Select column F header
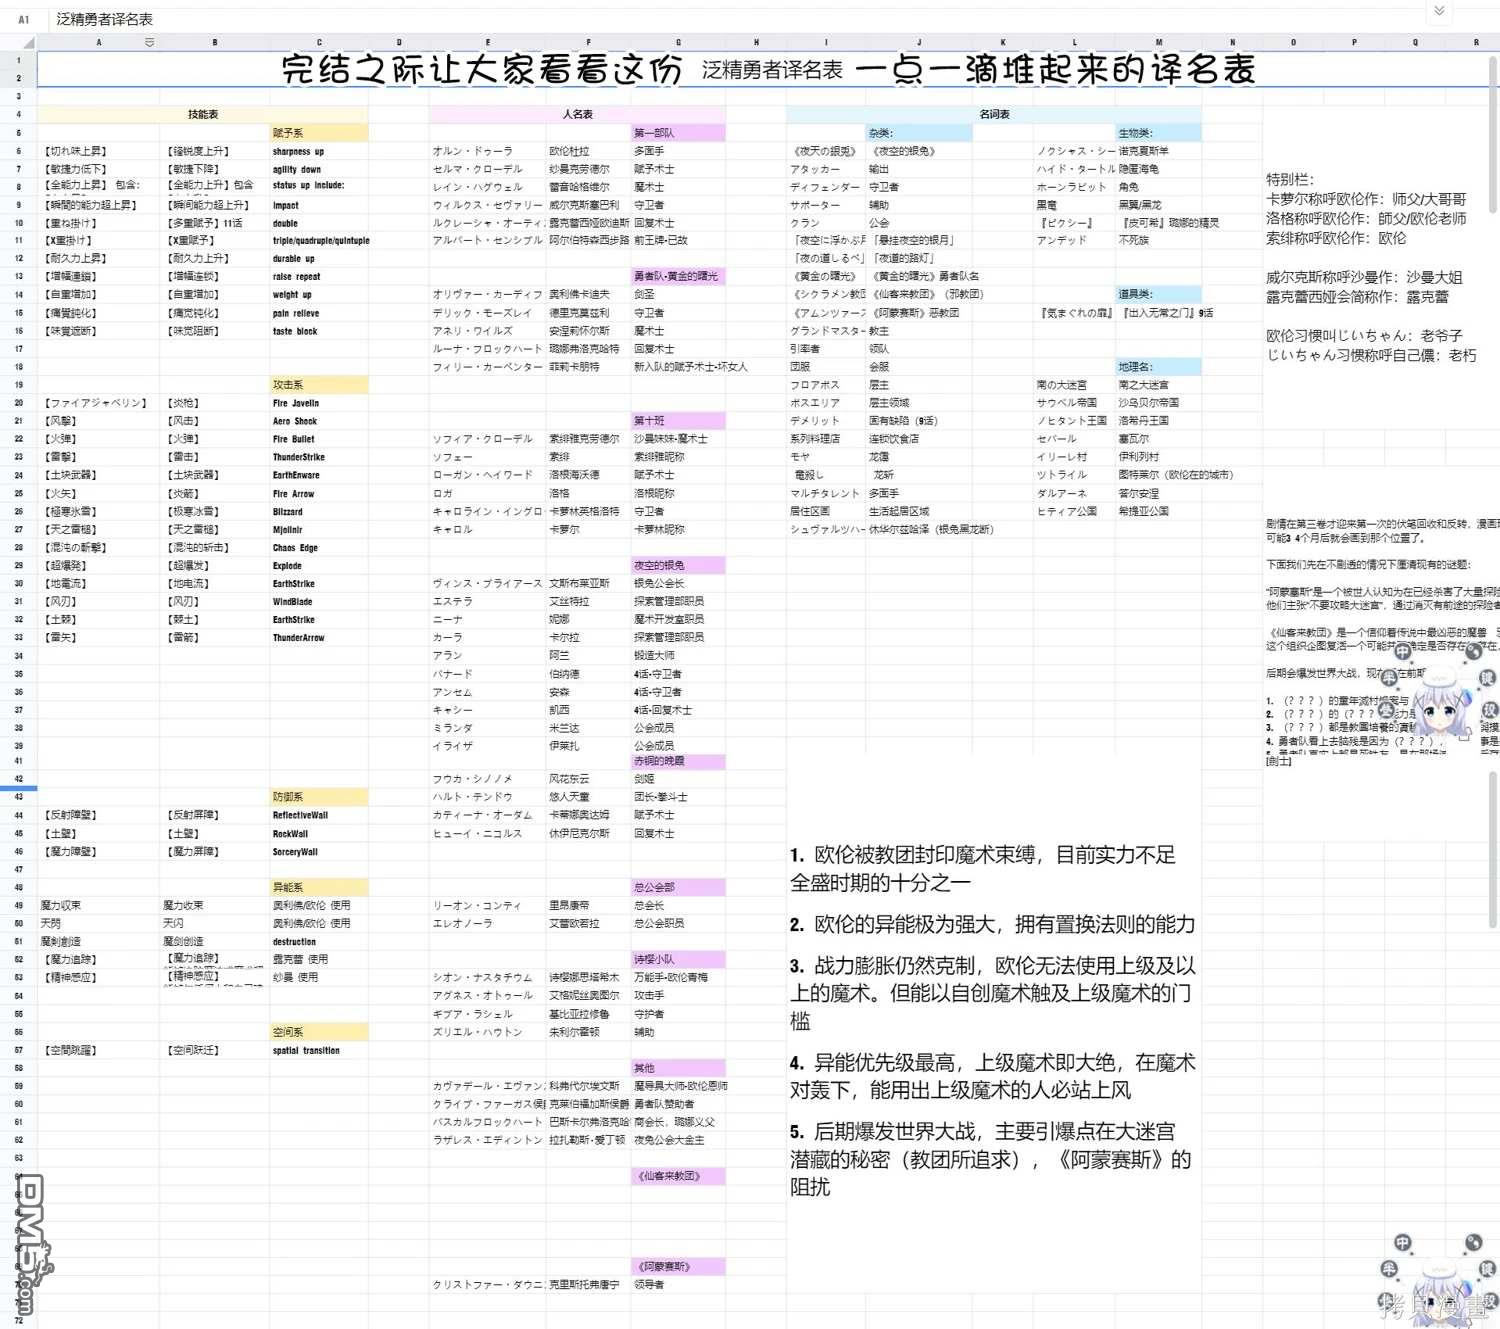Viewport: 1500px width, 1329px height. [x=588, y=42]
